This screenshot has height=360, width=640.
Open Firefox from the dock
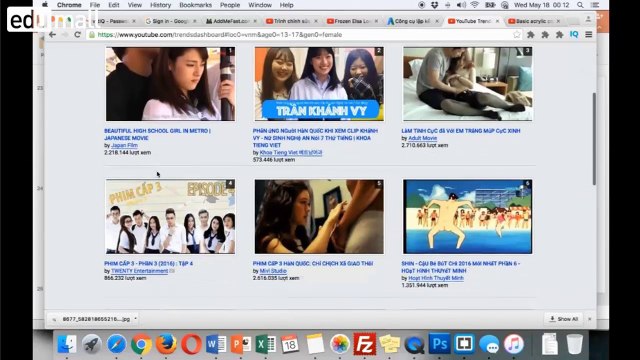tap(166, 344)
